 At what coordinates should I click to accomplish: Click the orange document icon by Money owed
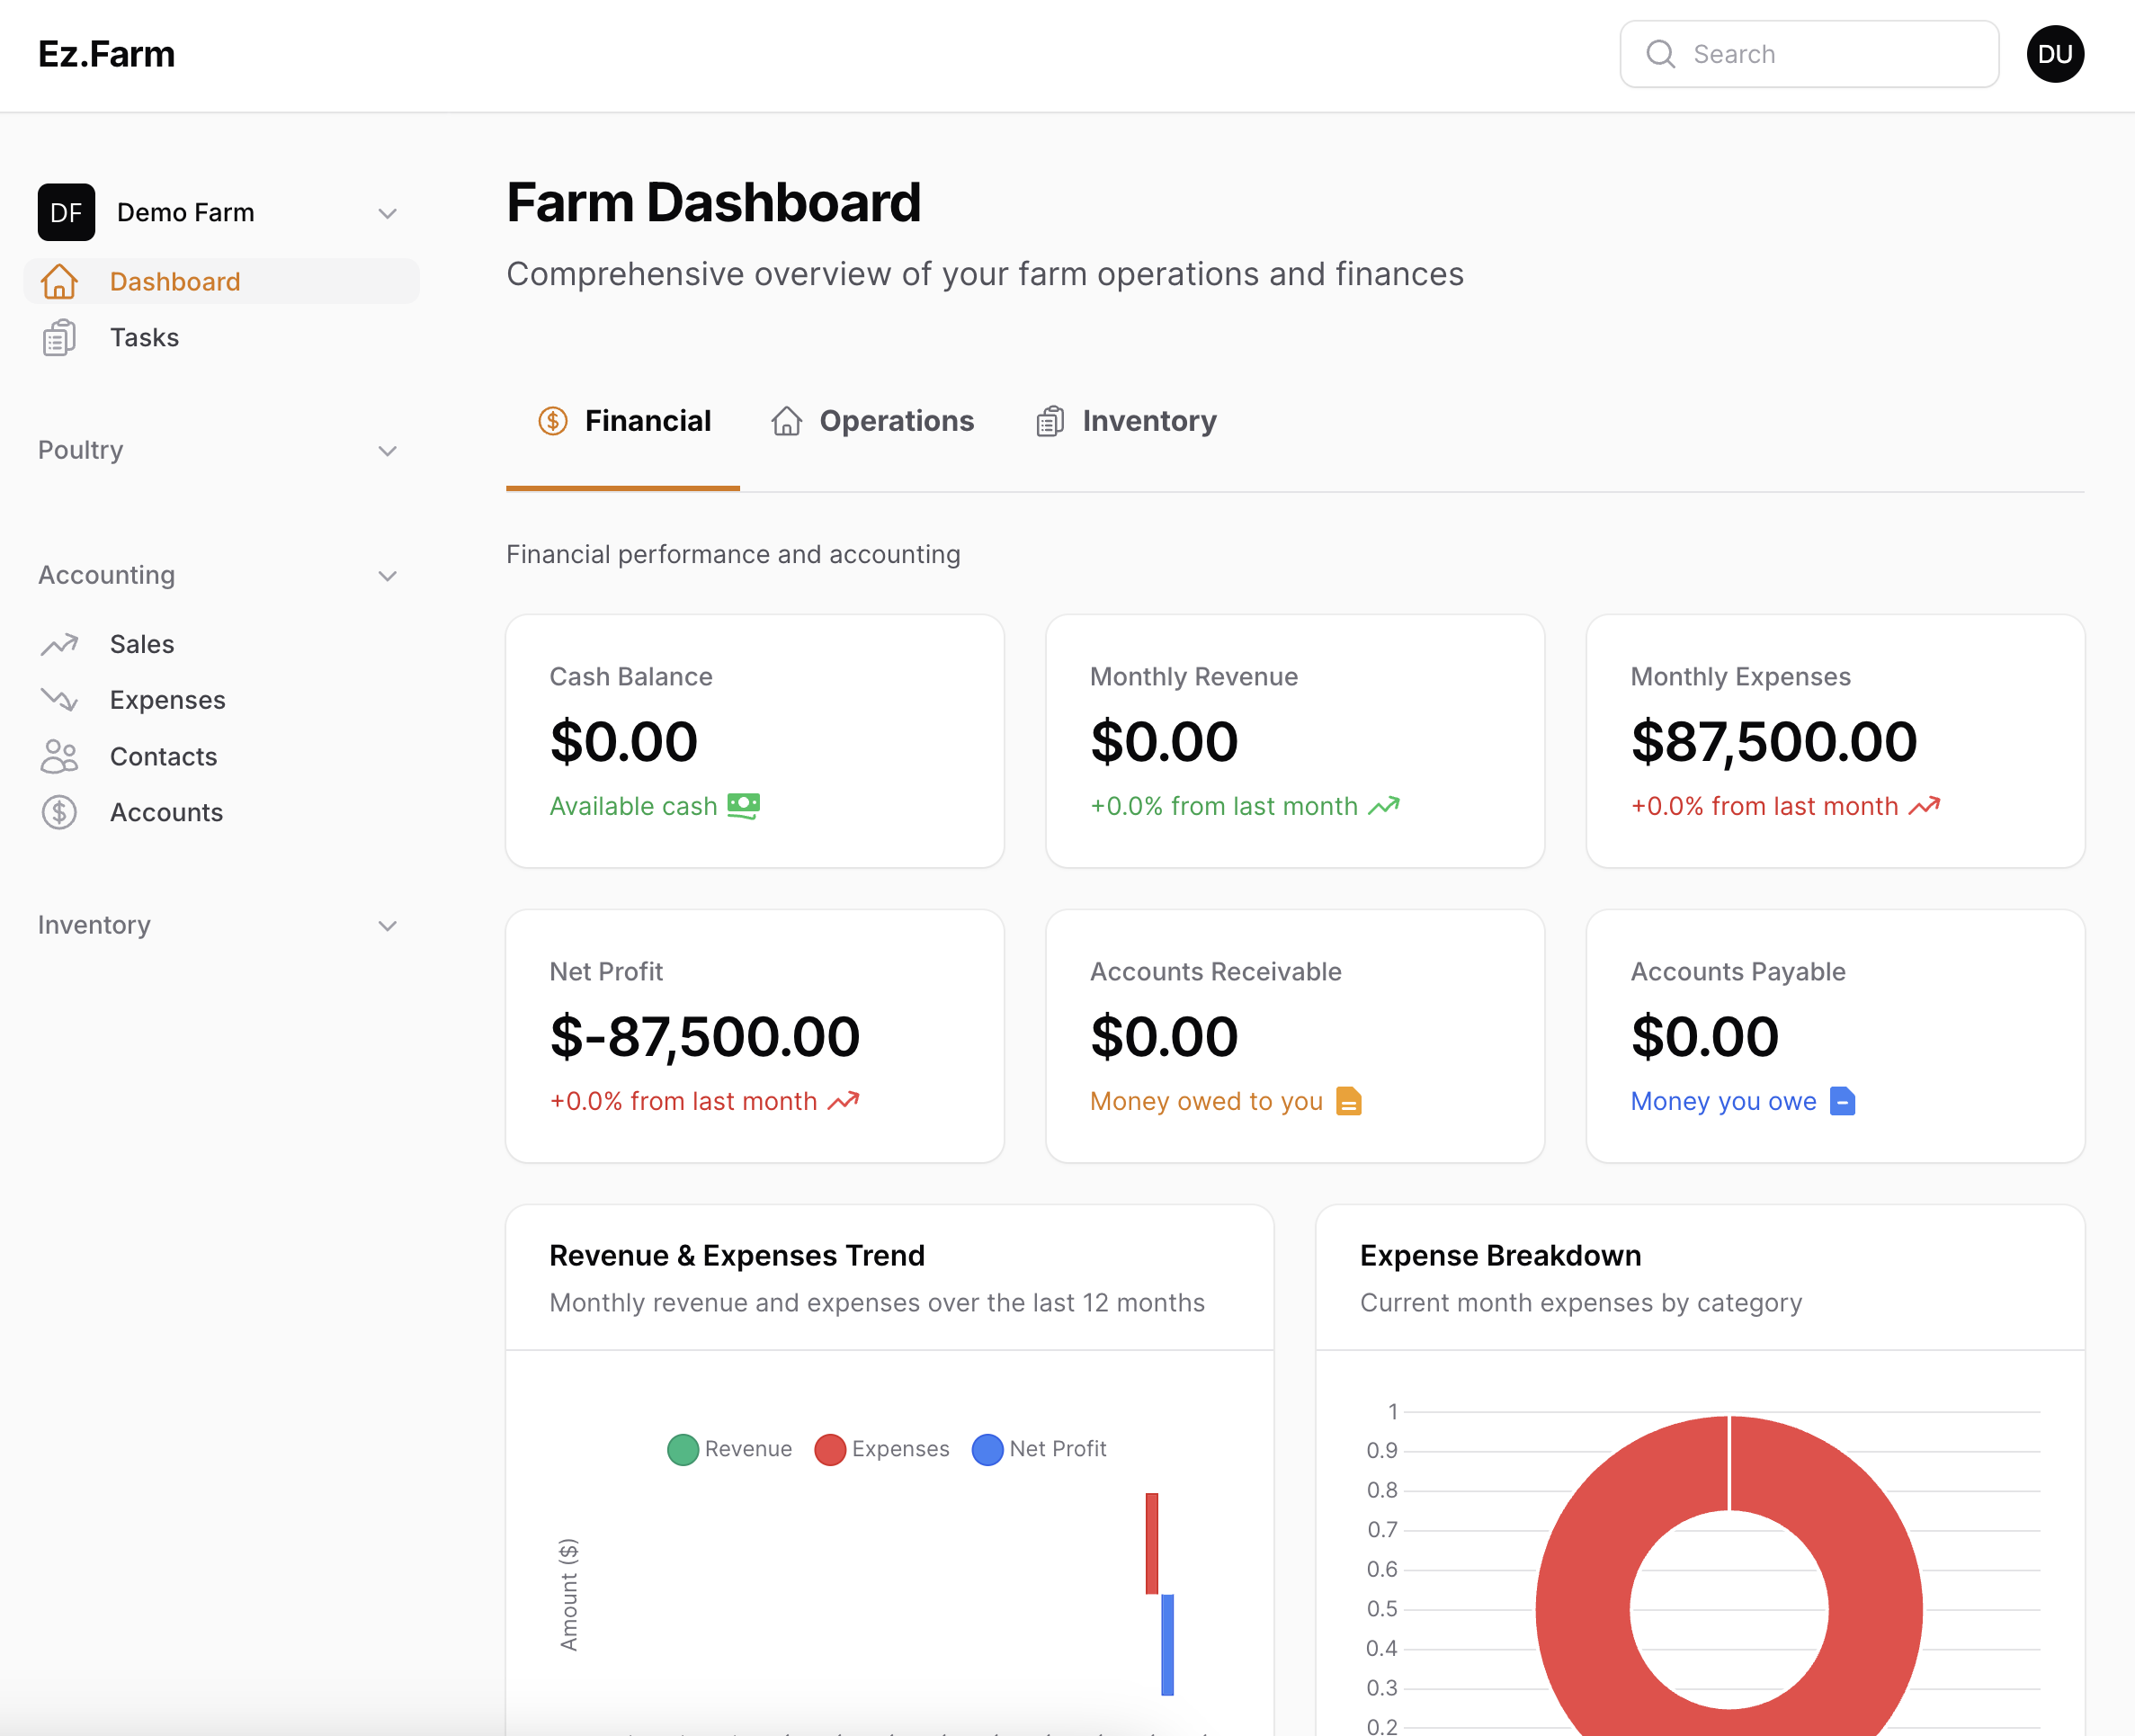tap(1348, 1101)
